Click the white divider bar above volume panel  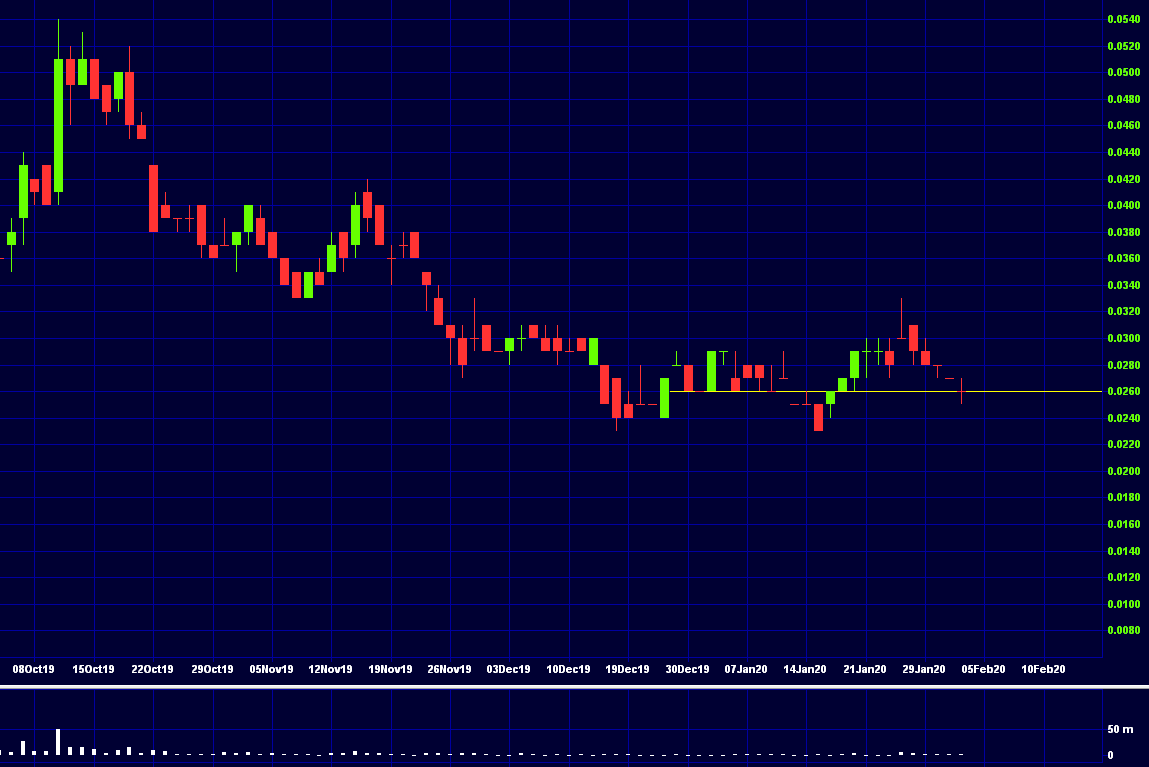574,687
